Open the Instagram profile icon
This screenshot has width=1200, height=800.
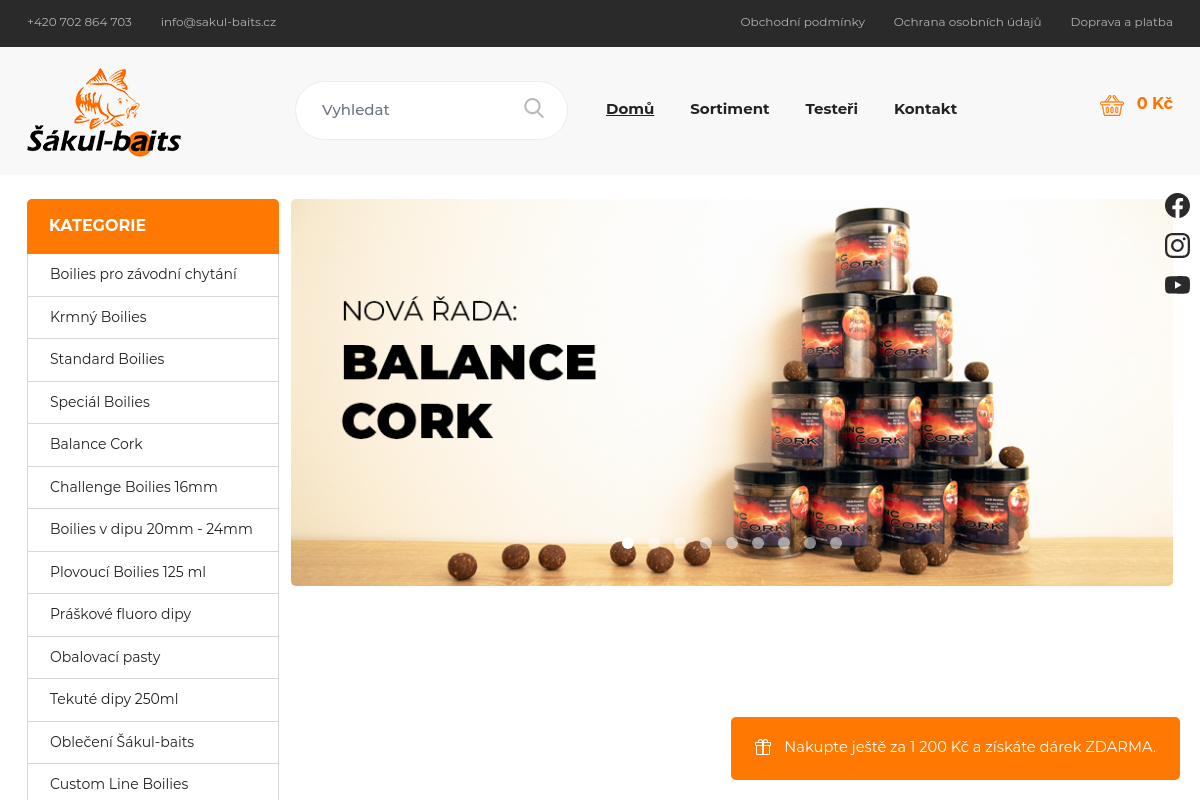[1177, 245]
